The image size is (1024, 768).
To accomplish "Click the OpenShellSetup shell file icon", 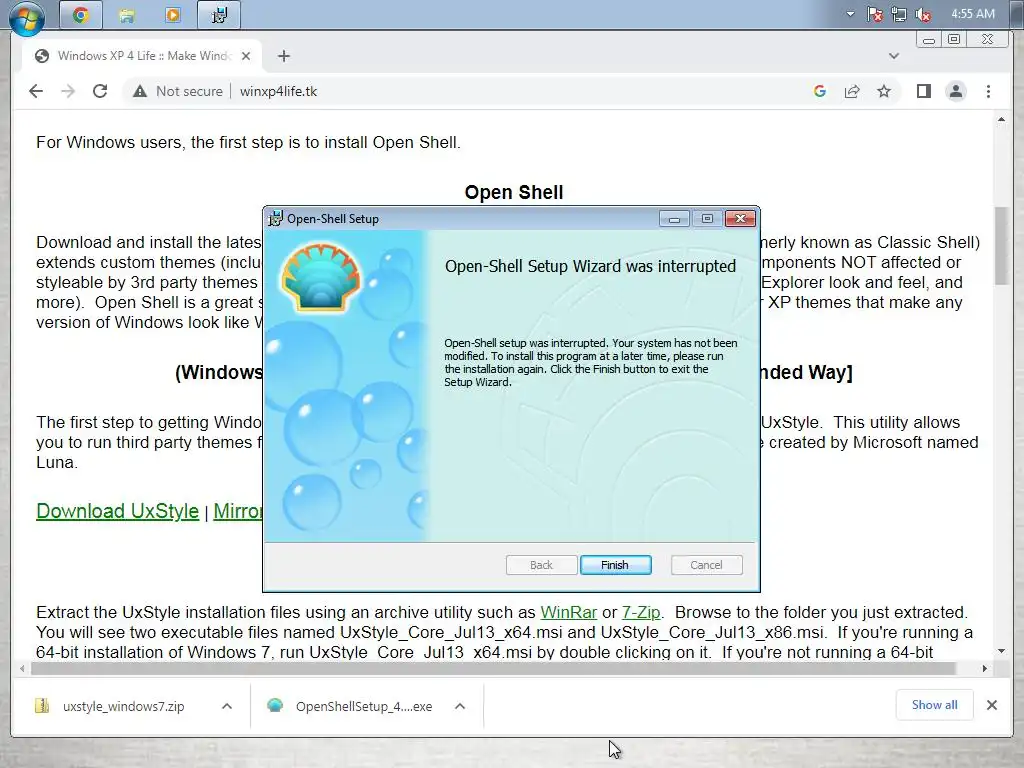I will (275, 705).
